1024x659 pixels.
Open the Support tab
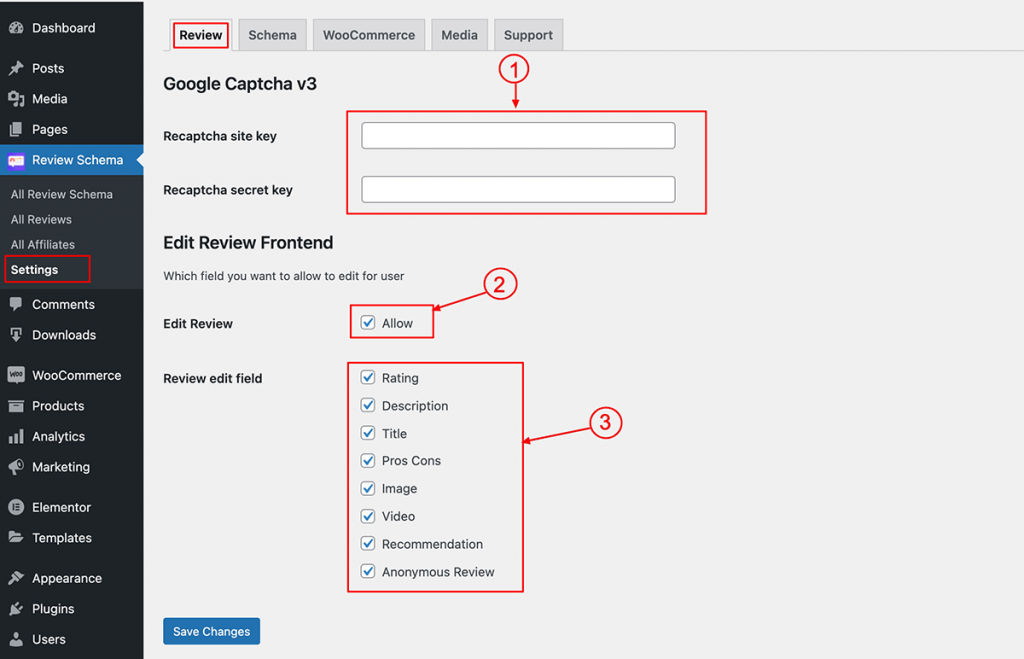pos(528,35)
